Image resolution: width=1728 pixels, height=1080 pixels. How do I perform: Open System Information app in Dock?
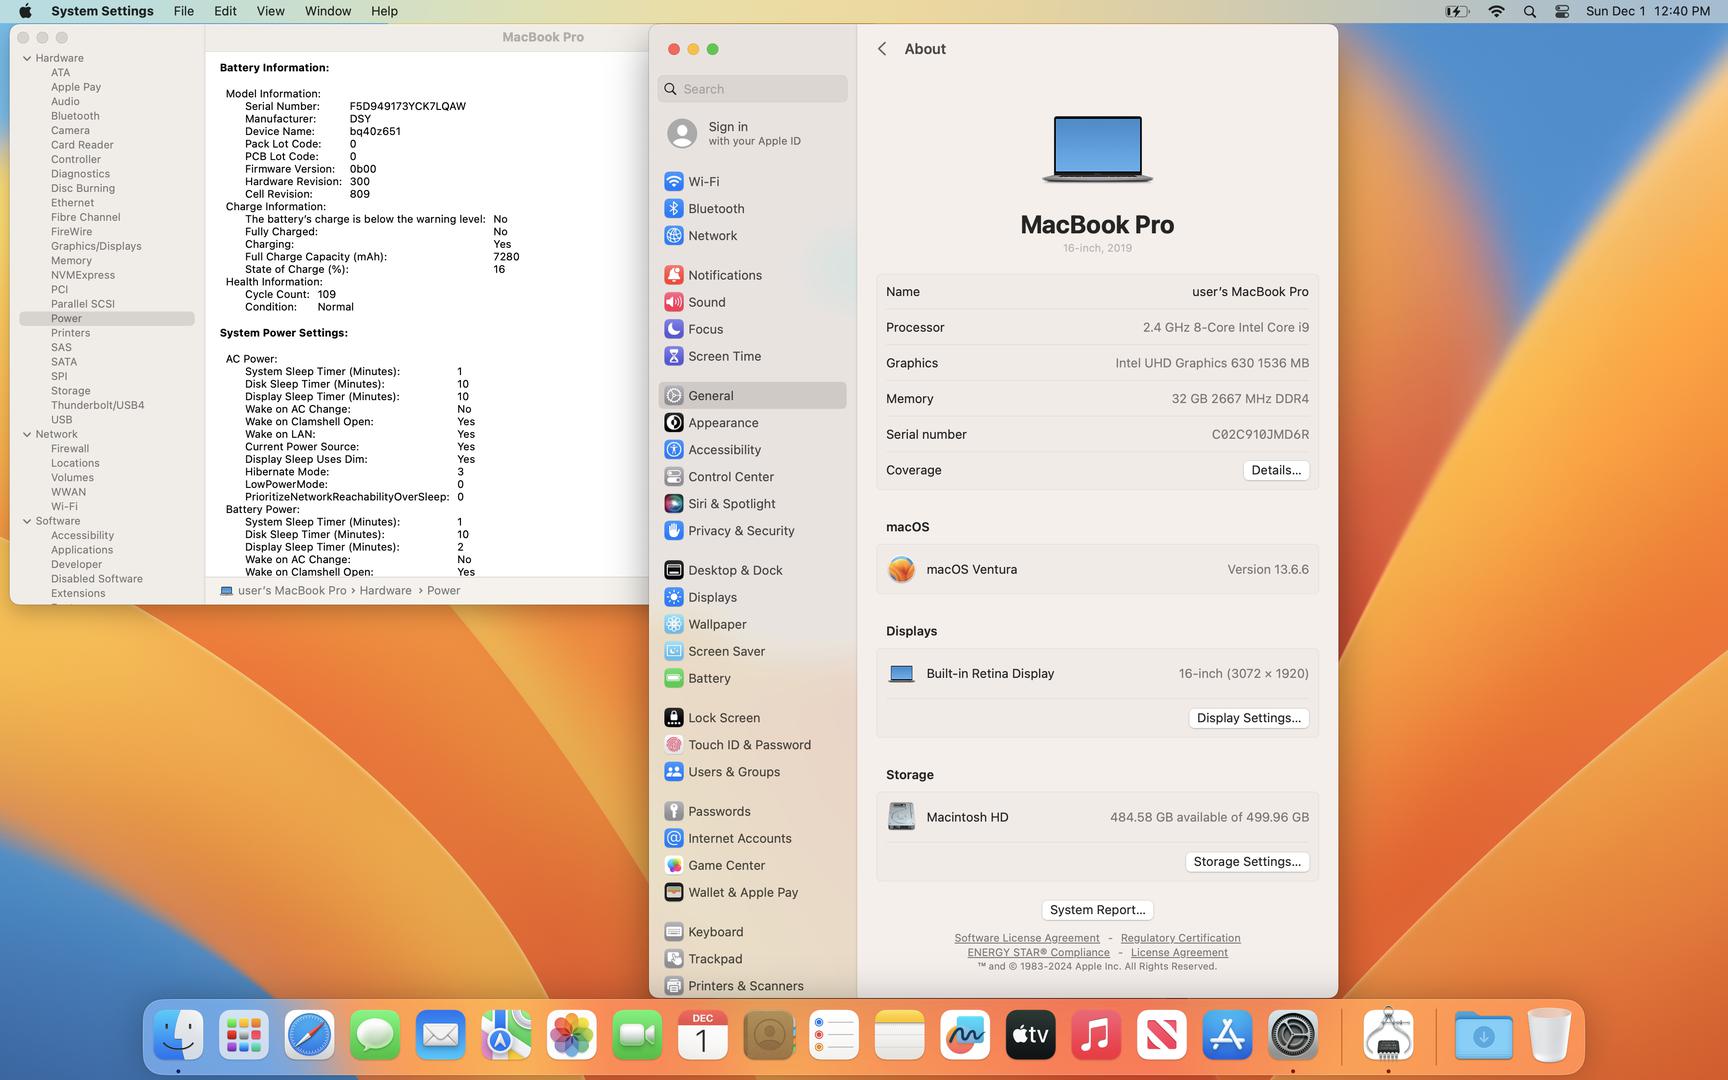(1388, 1035)
